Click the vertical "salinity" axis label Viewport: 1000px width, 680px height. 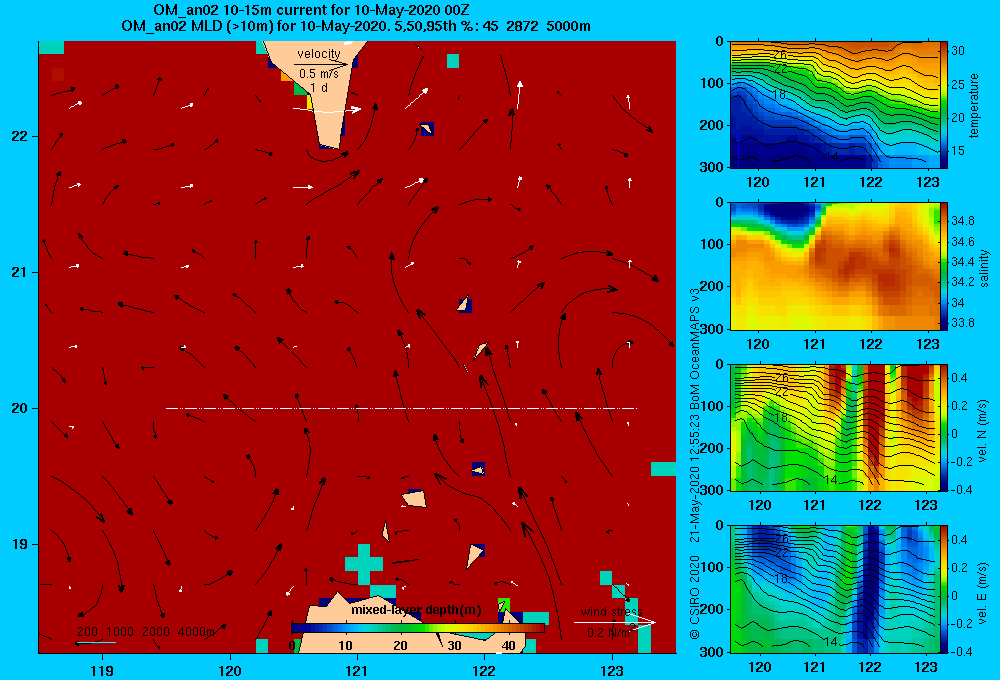tap(984, 268)
